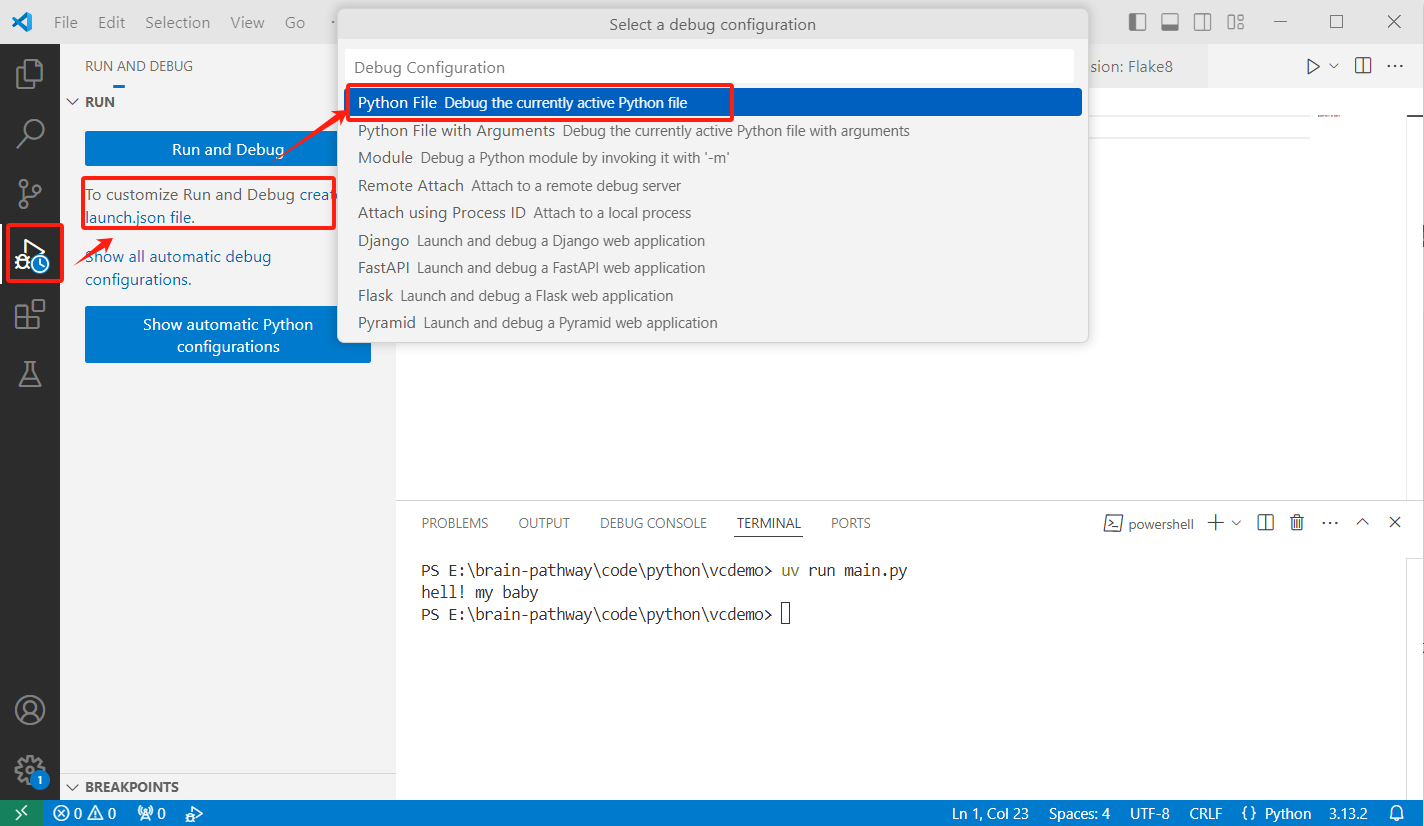Viewport: 1424px width, 826px height.
Task: Open the Testing flask icon view
Action: pos(30,374)
